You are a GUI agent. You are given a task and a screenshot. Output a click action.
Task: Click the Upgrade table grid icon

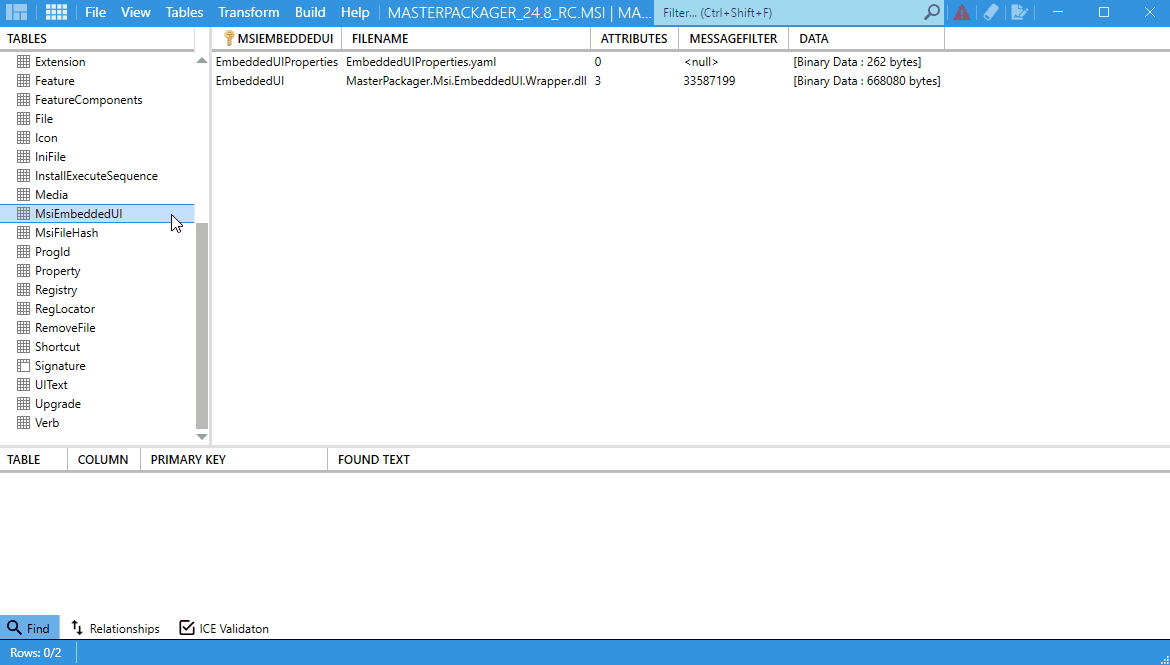point(23,404)
